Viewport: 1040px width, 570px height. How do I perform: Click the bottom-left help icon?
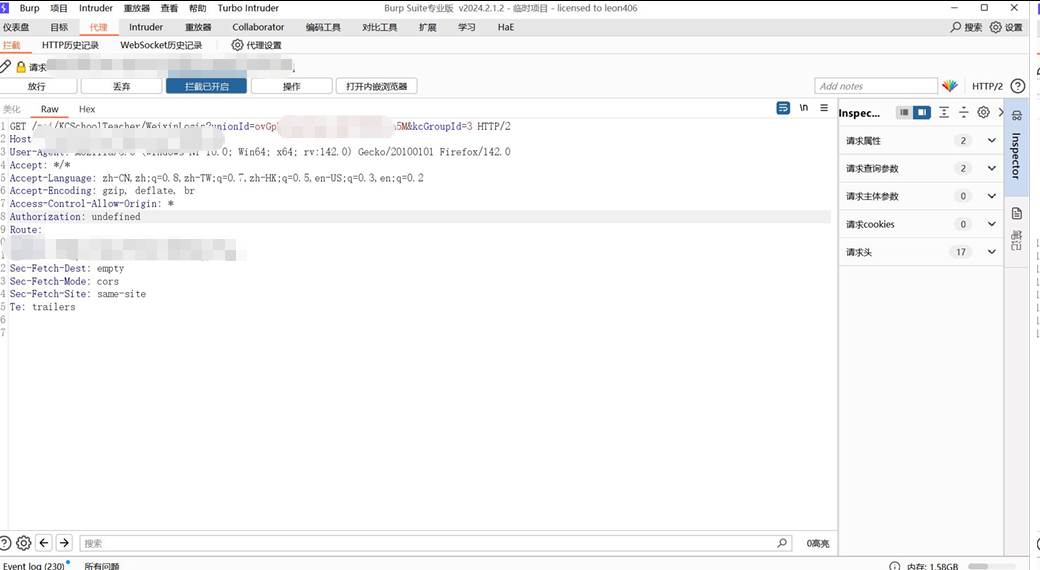point(5,543)
